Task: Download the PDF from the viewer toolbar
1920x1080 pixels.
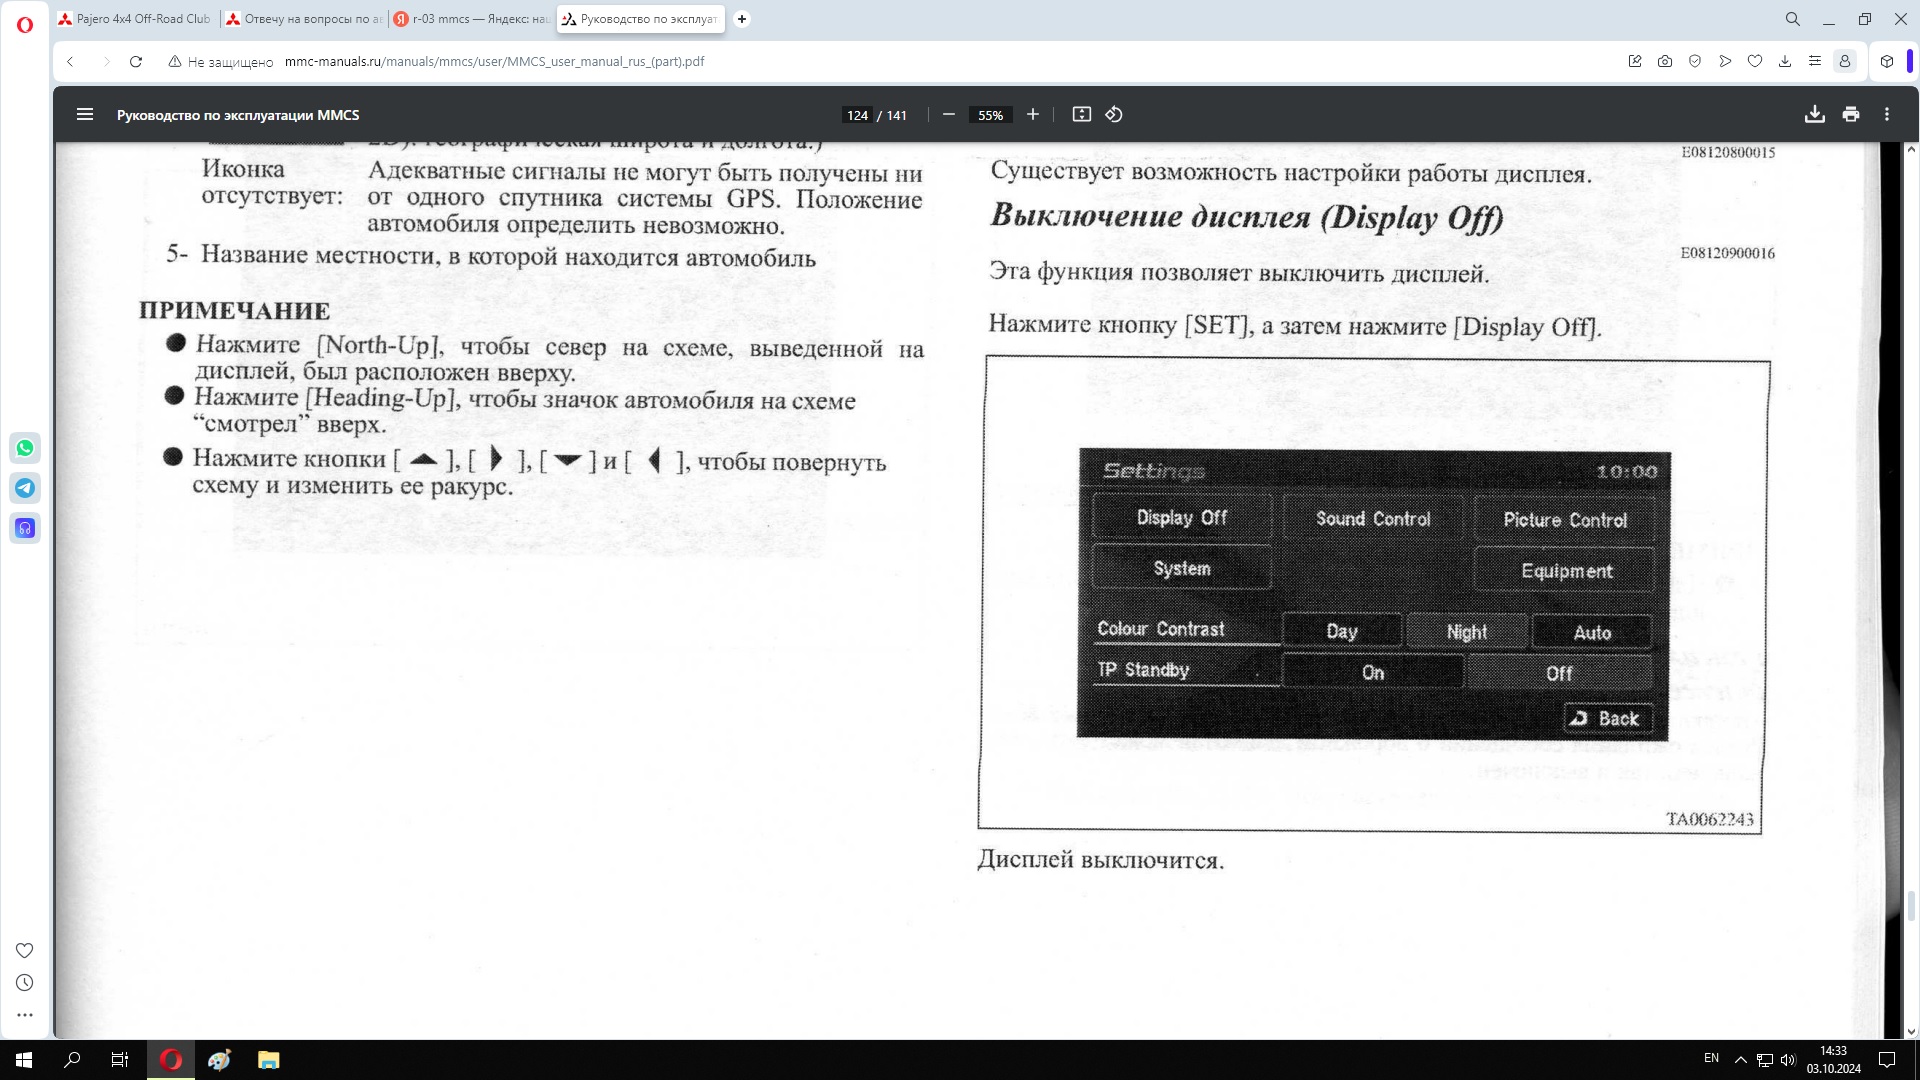Action: (1814, 115)
